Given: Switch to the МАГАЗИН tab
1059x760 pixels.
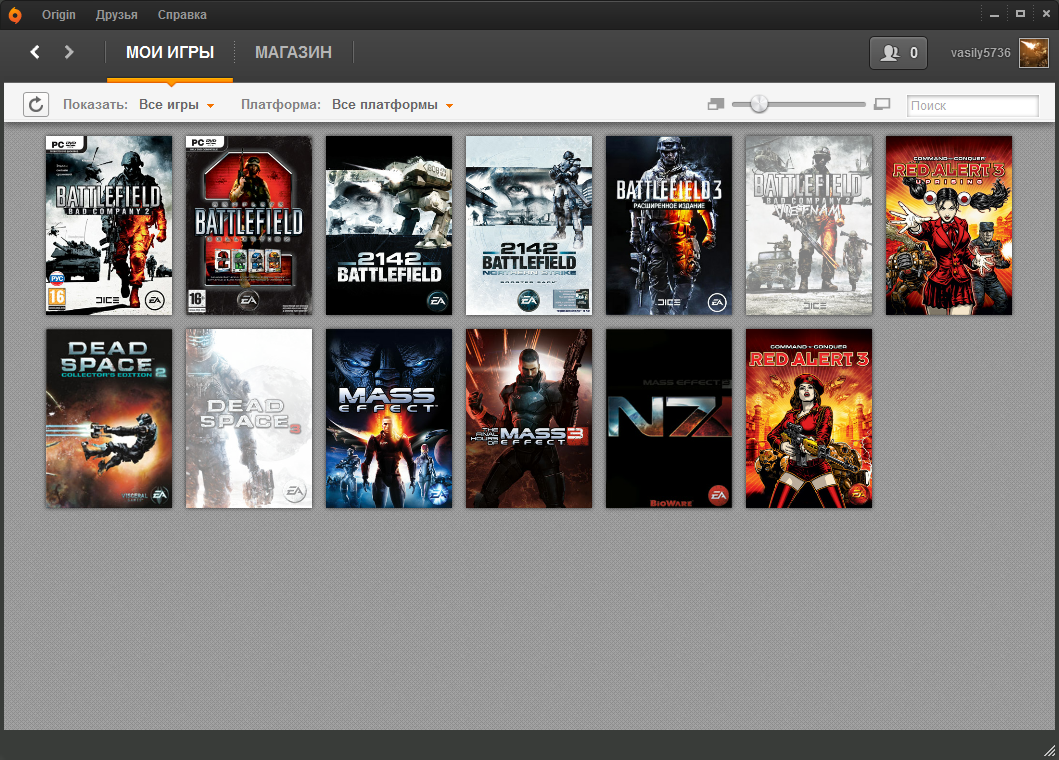Looking at the screenshot, I should point(293,52).
